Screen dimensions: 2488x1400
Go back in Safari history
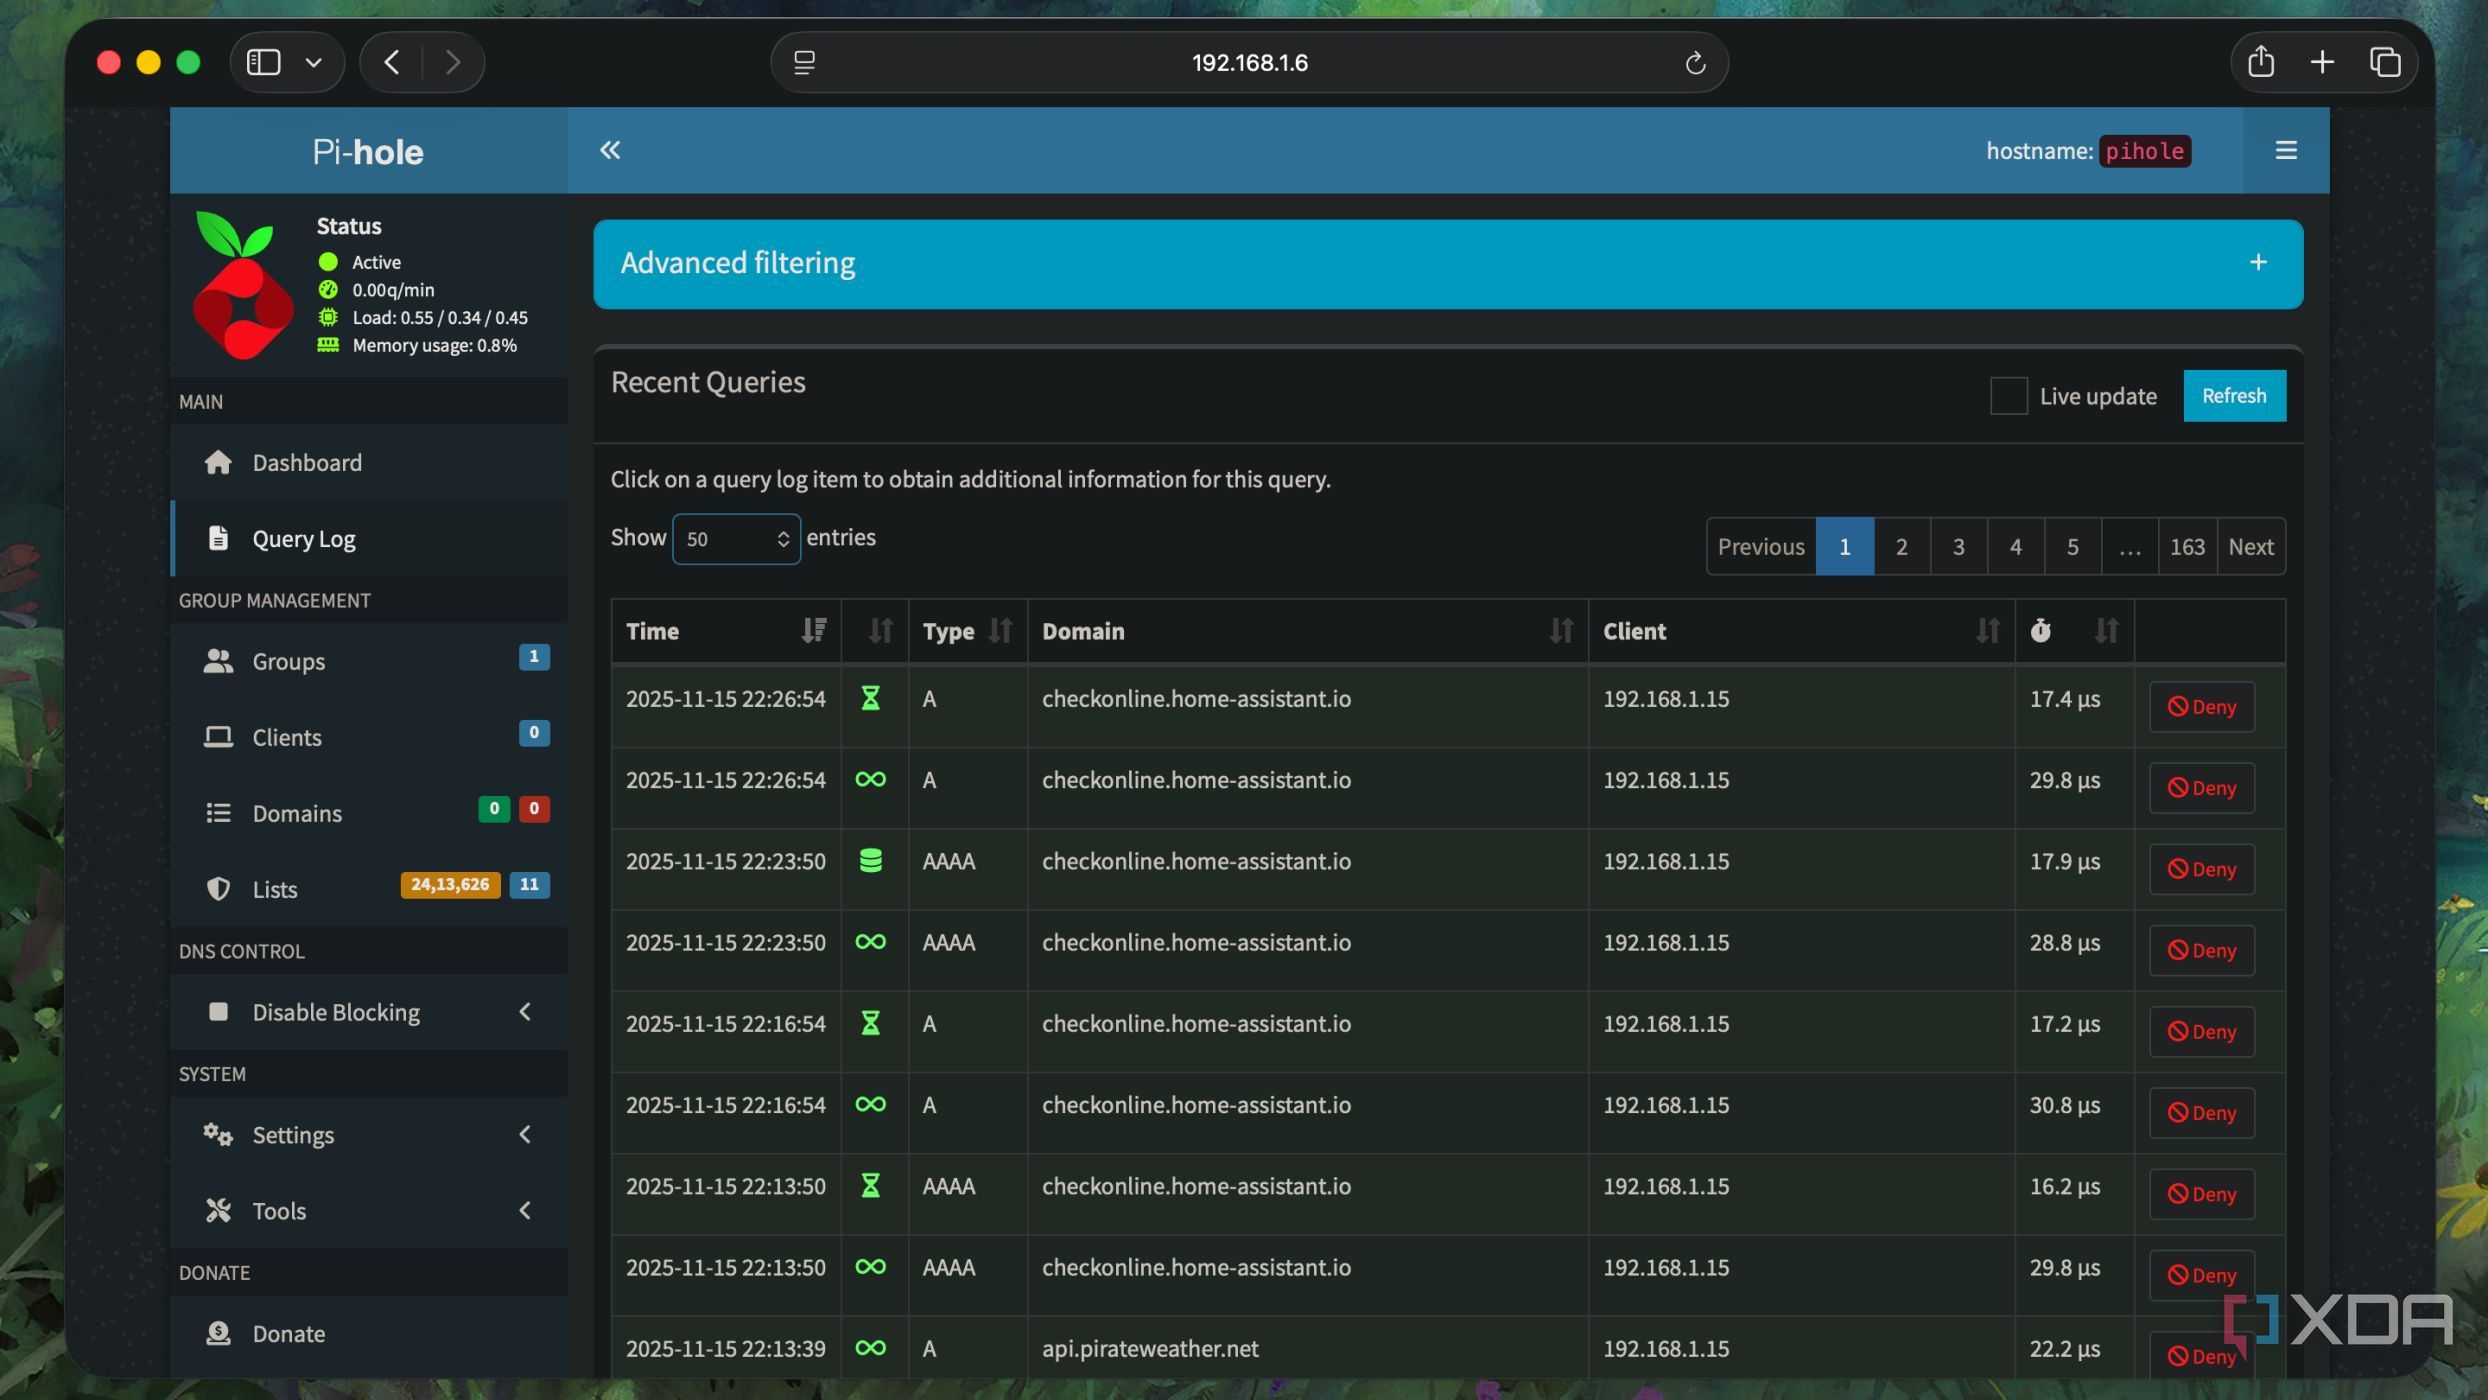(x=392, y=62)
